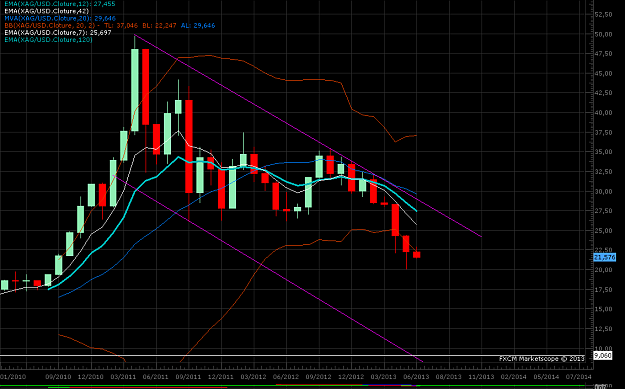Click the 09/2011 date axis label

coord(188,377)
